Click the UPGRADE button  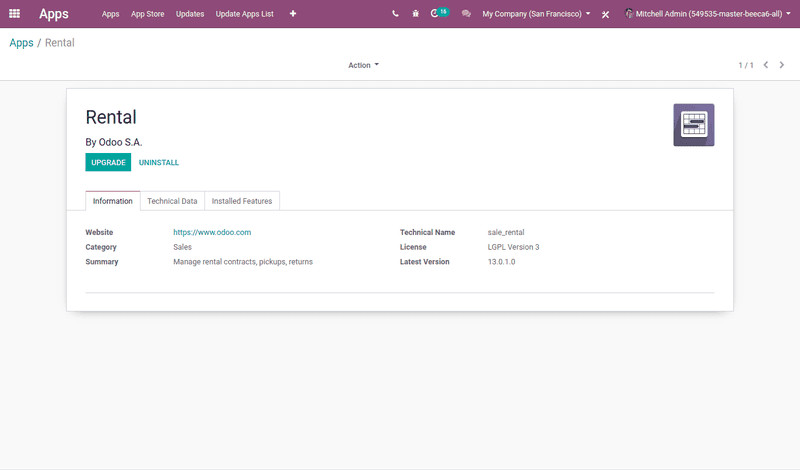tap(108, 162)
